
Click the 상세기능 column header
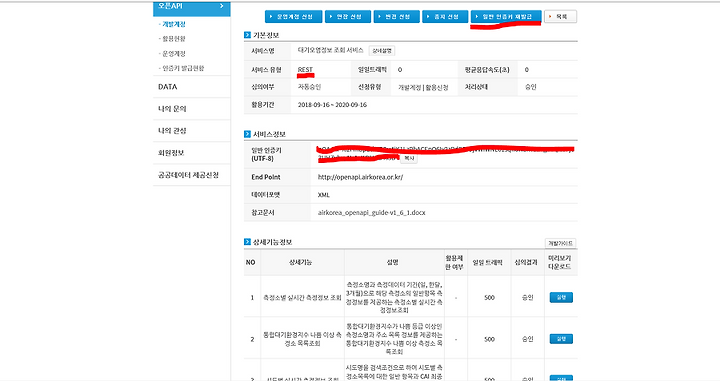tap(301, 262)
